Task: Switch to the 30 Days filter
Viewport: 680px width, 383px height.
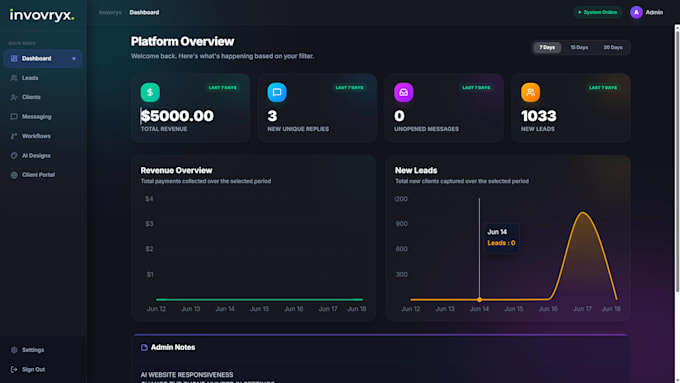Action: click(x=613, y=47)
